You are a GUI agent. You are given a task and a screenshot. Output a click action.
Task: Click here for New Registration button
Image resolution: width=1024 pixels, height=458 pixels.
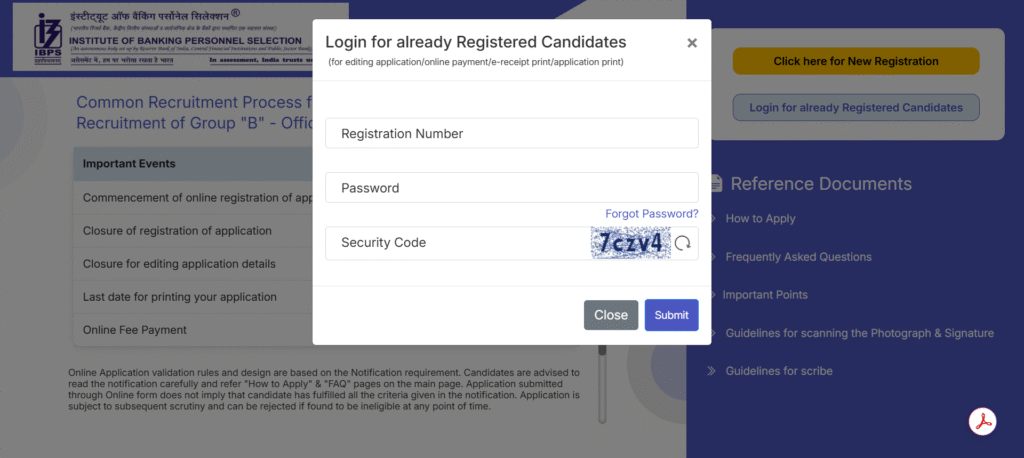[855, 61]
